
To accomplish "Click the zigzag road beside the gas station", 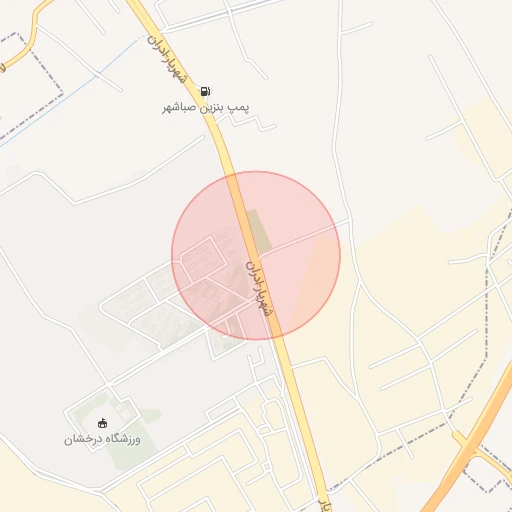I will [x=247, y=122].
